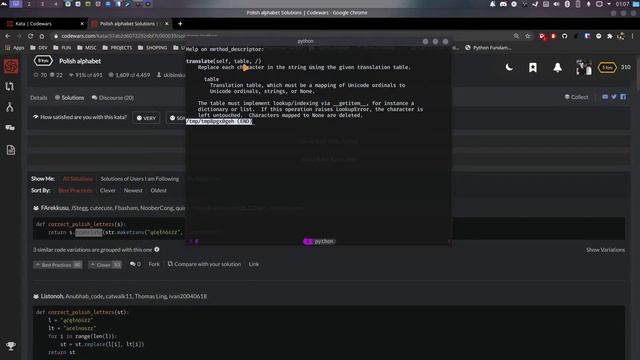Open volume control in top panel
This screenshot has height=360, width=640.
[x=556, y=4]
